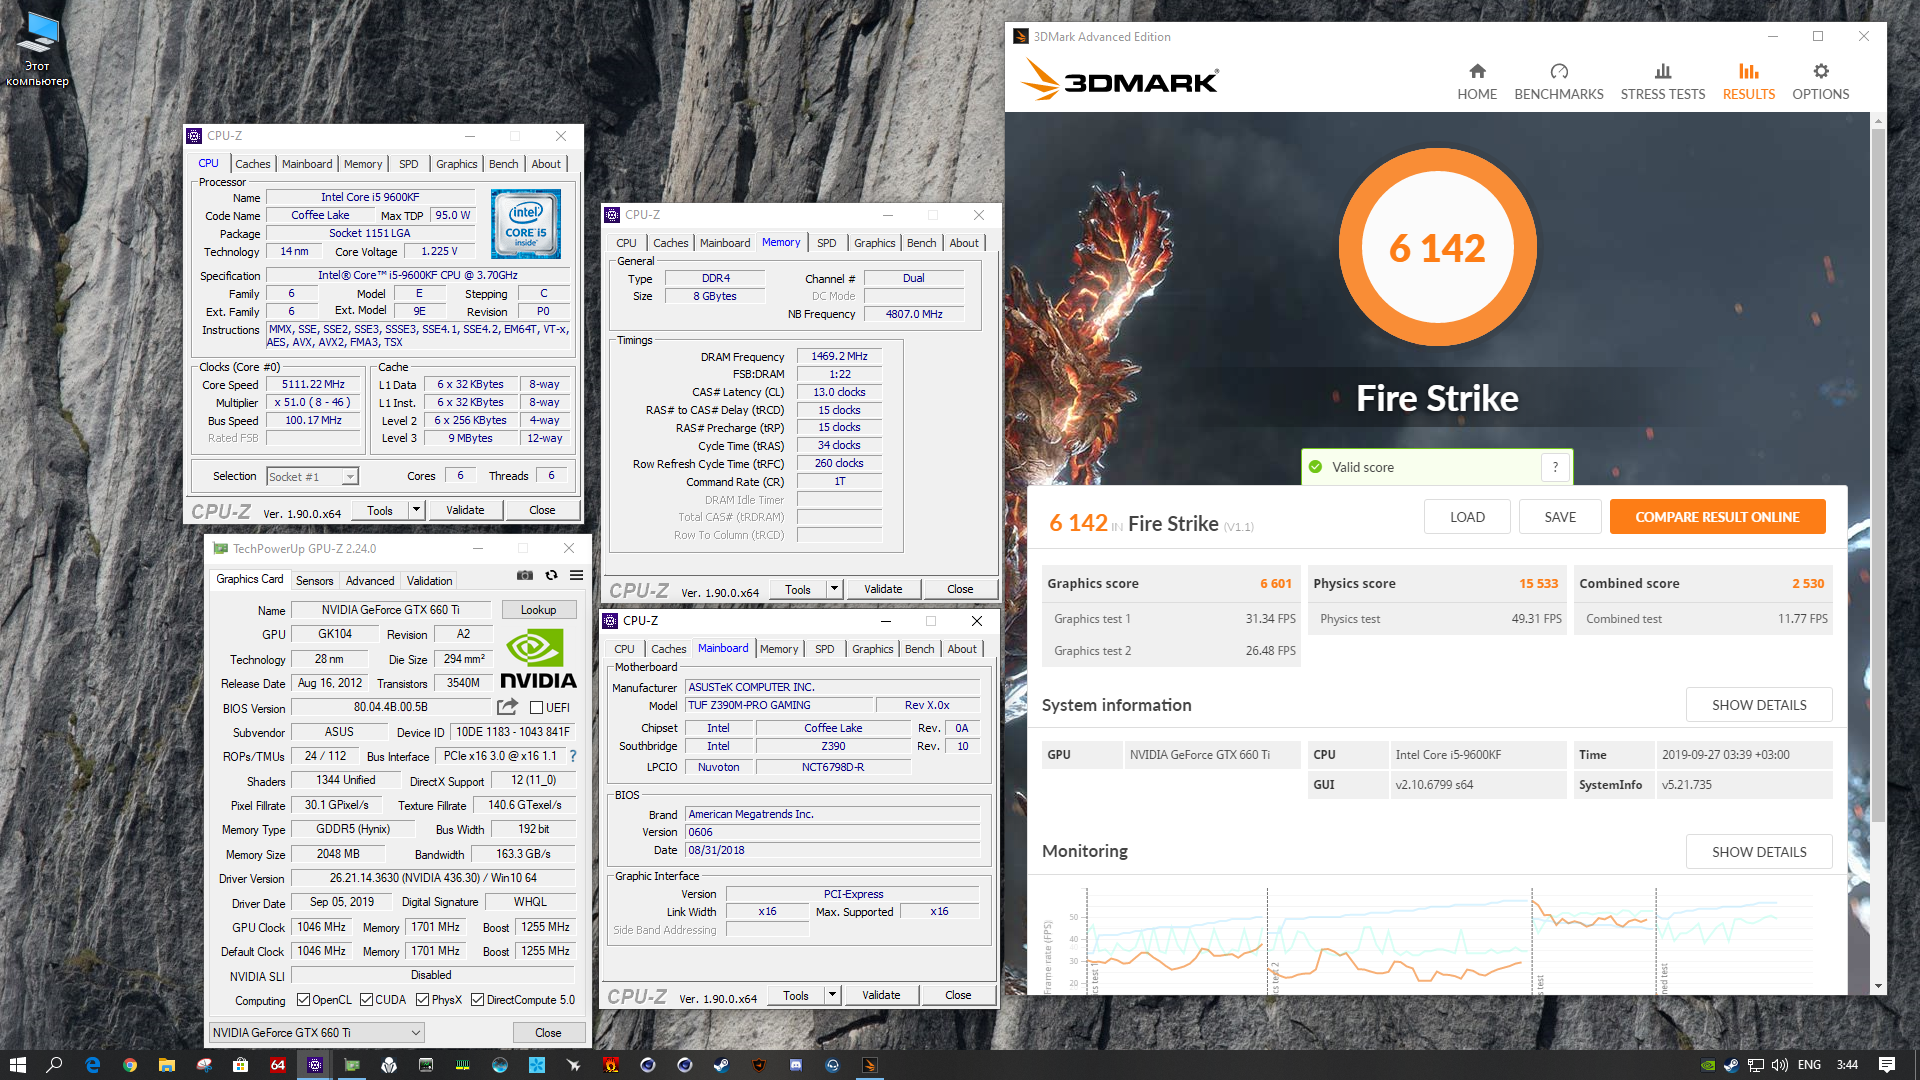This screenshot has width=1920, height=1080.
Task: Switch to the Advanced tab in GPU-Z
Action: [370, 581]
